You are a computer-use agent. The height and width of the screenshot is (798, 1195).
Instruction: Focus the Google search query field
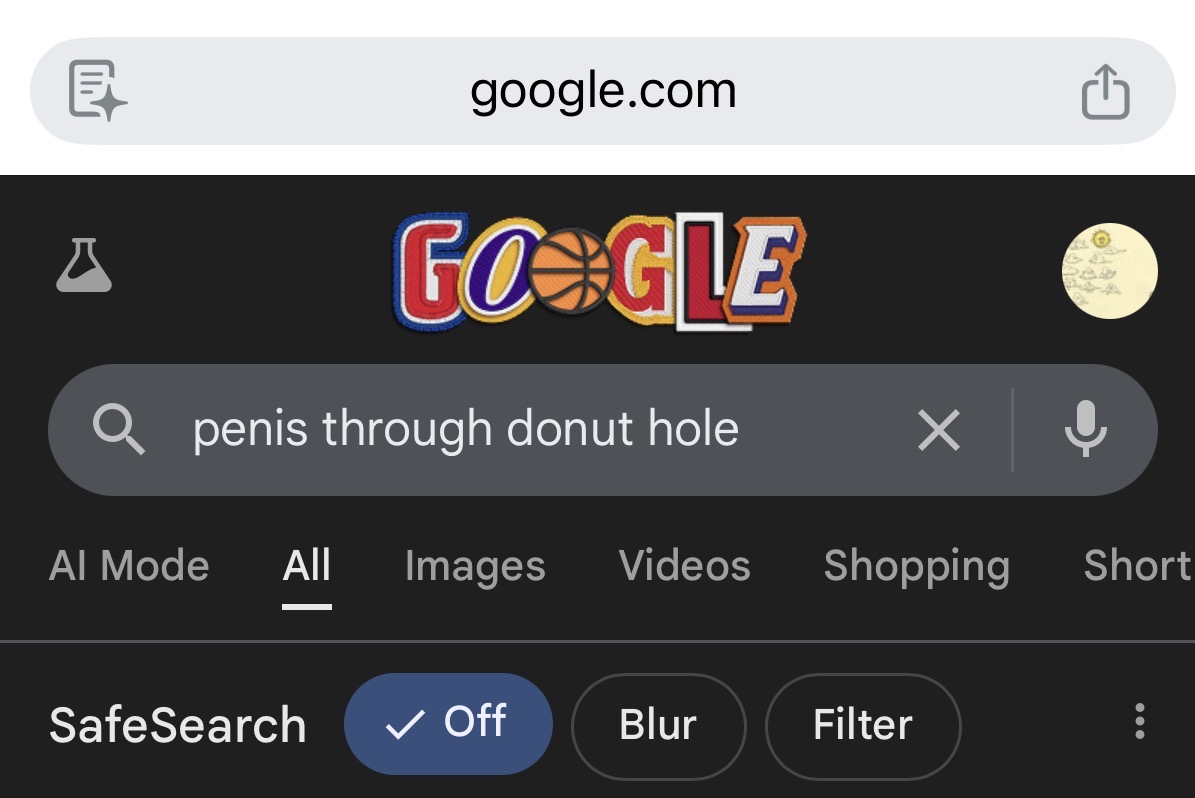[x=500, y=430]
